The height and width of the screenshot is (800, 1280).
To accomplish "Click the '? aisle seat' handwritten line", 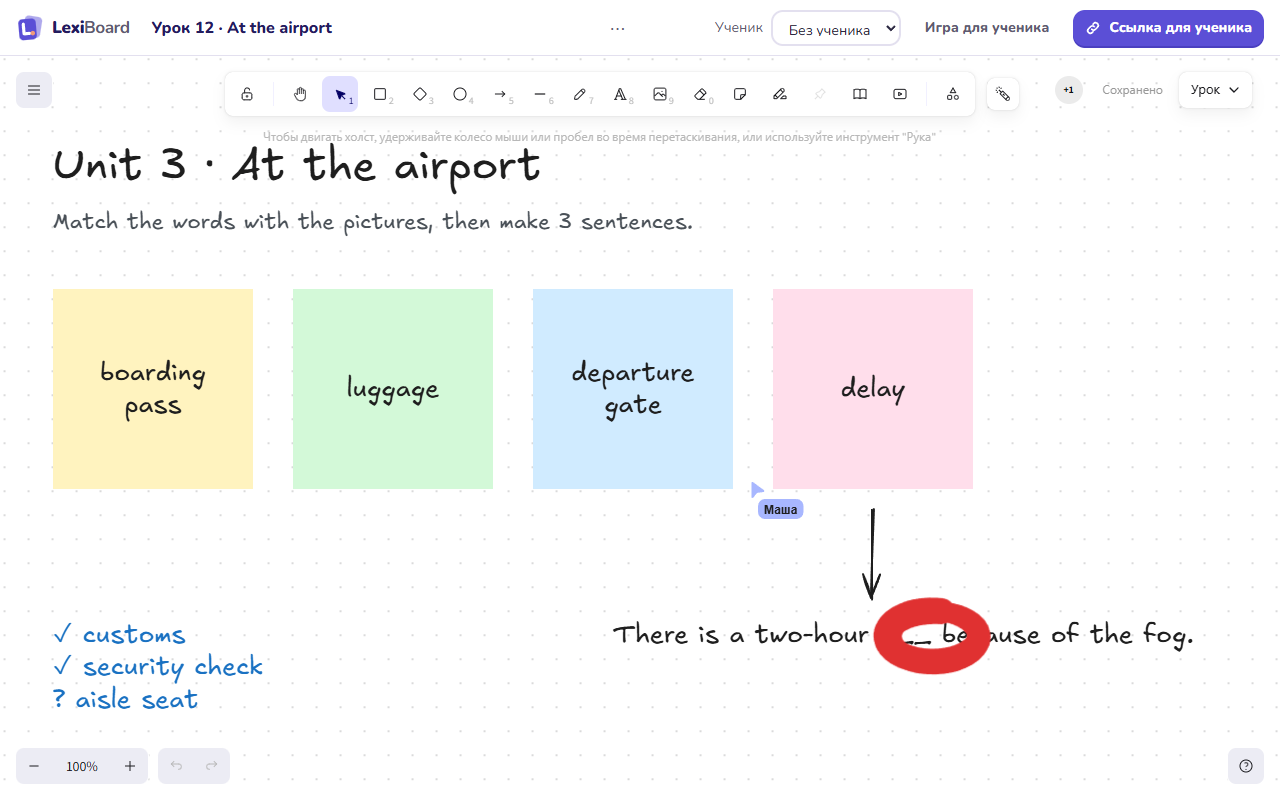I will pyautogui.click(x=125, y=699).
